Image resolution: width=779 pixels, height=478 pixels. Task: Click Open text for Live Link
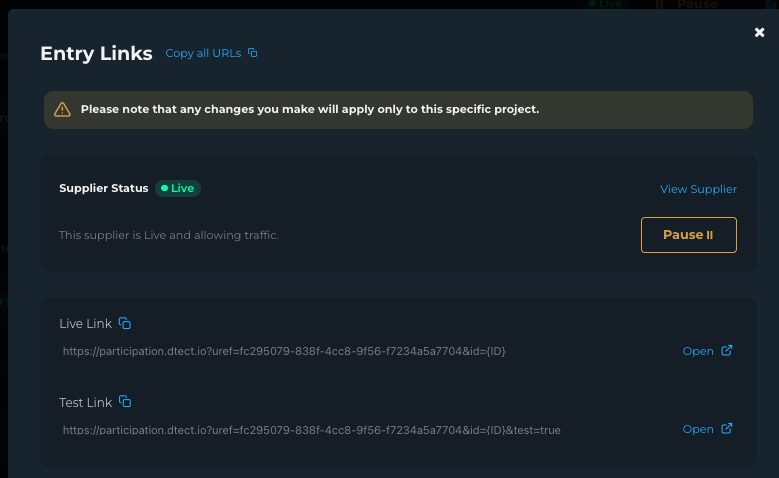[x=697, y=351]
